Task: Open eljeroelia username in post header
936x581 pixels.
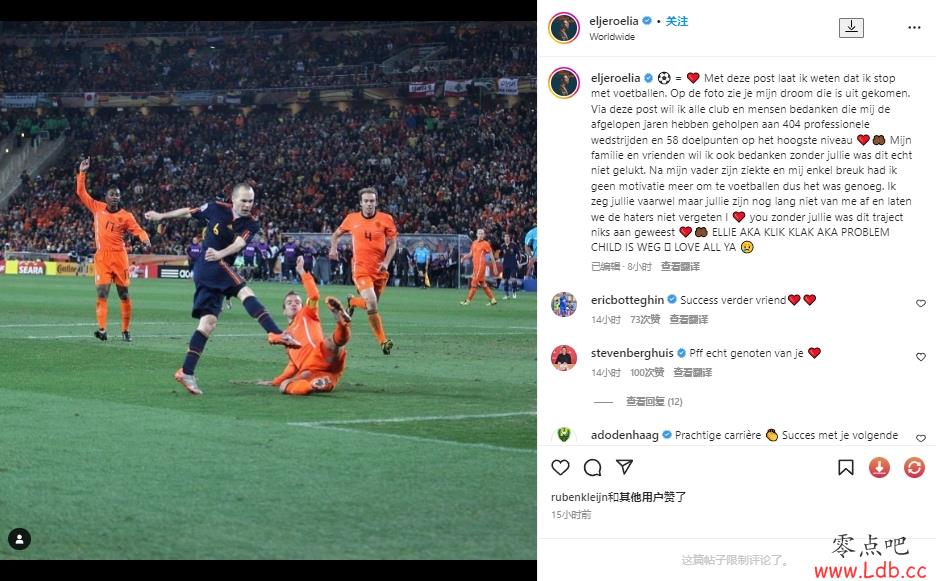Action: click(x=614, y=21)
